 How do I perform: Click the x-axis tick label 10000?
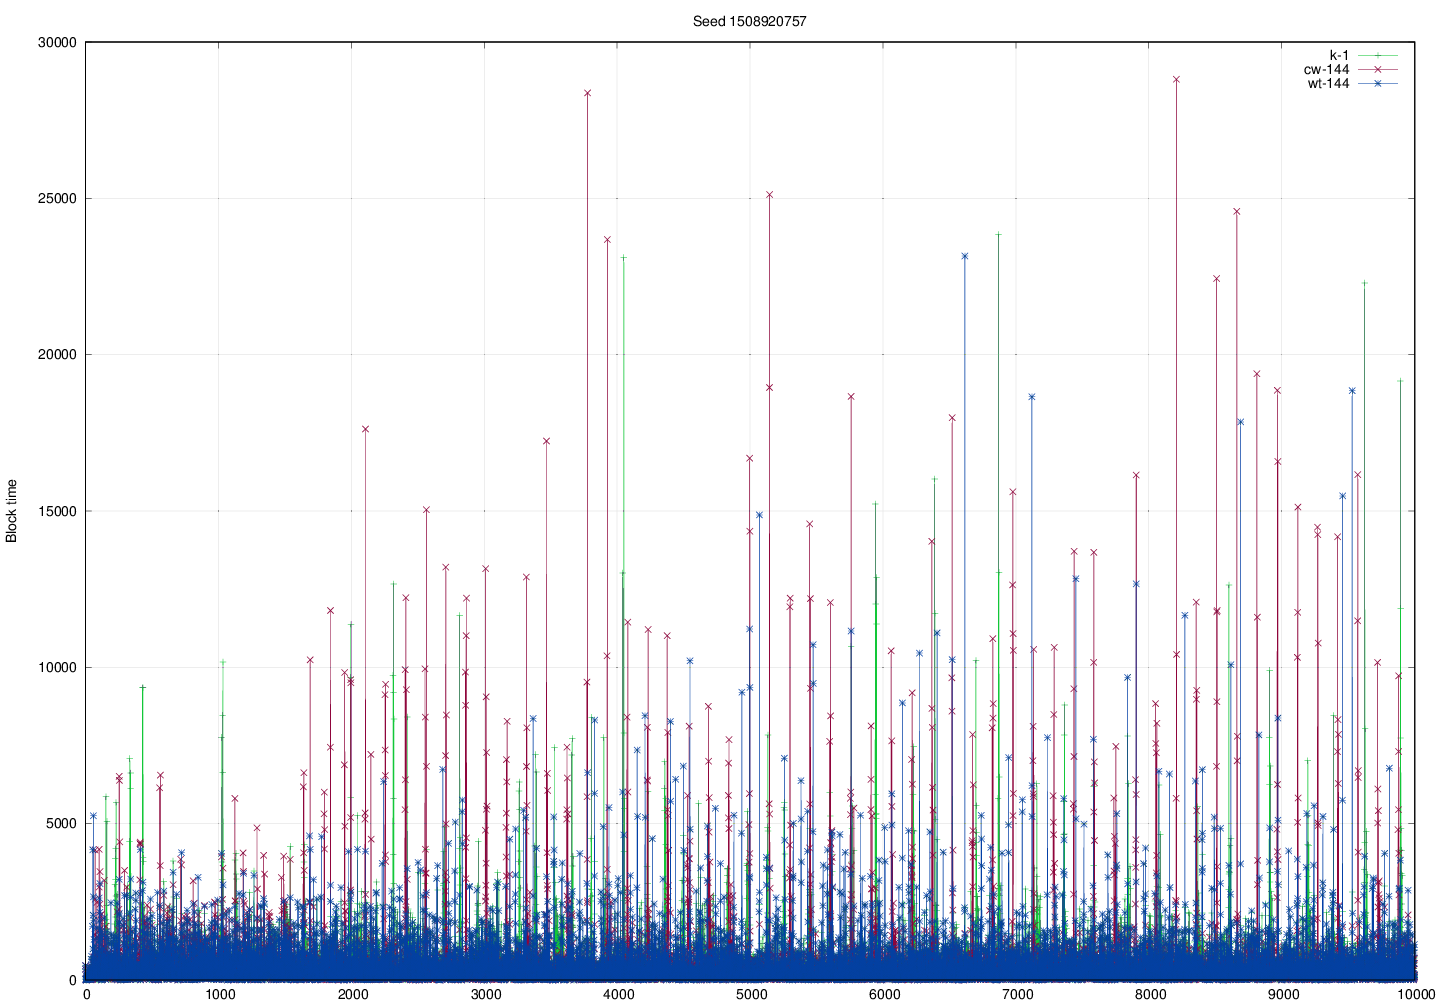tap(1416, 995)
